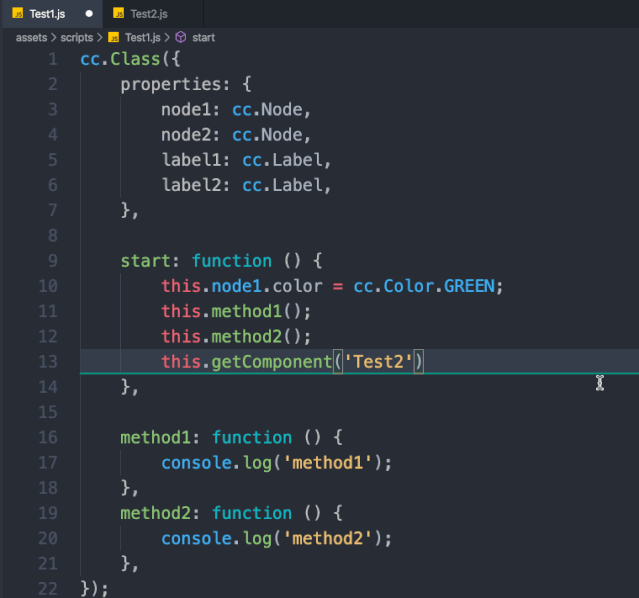Click the 'properties' keyword on line 2
This screenshot has width=639, height=598.
pyautogui.click(x=170, y=84)
